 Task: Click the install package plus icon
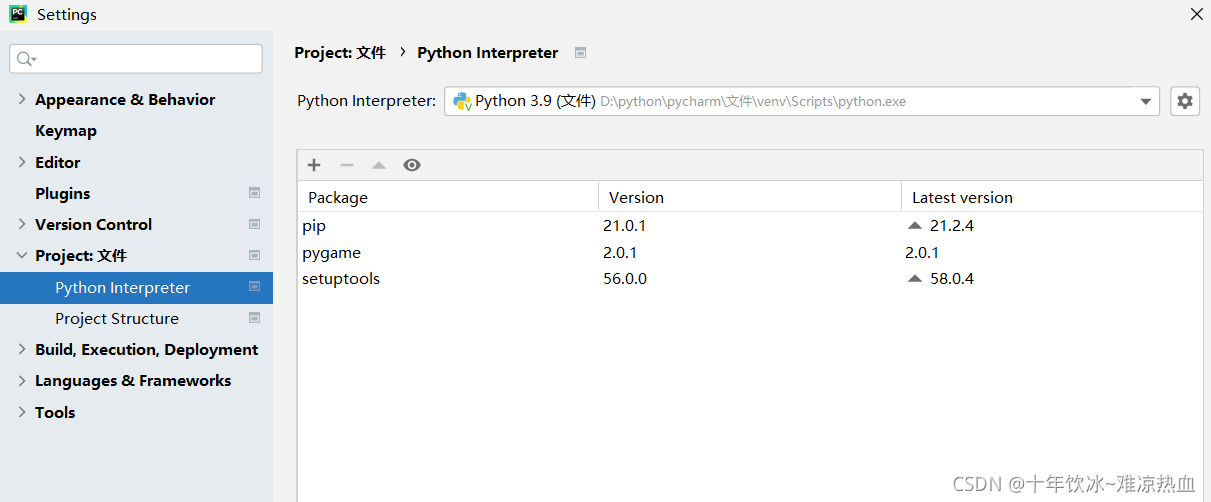[314, 165]
